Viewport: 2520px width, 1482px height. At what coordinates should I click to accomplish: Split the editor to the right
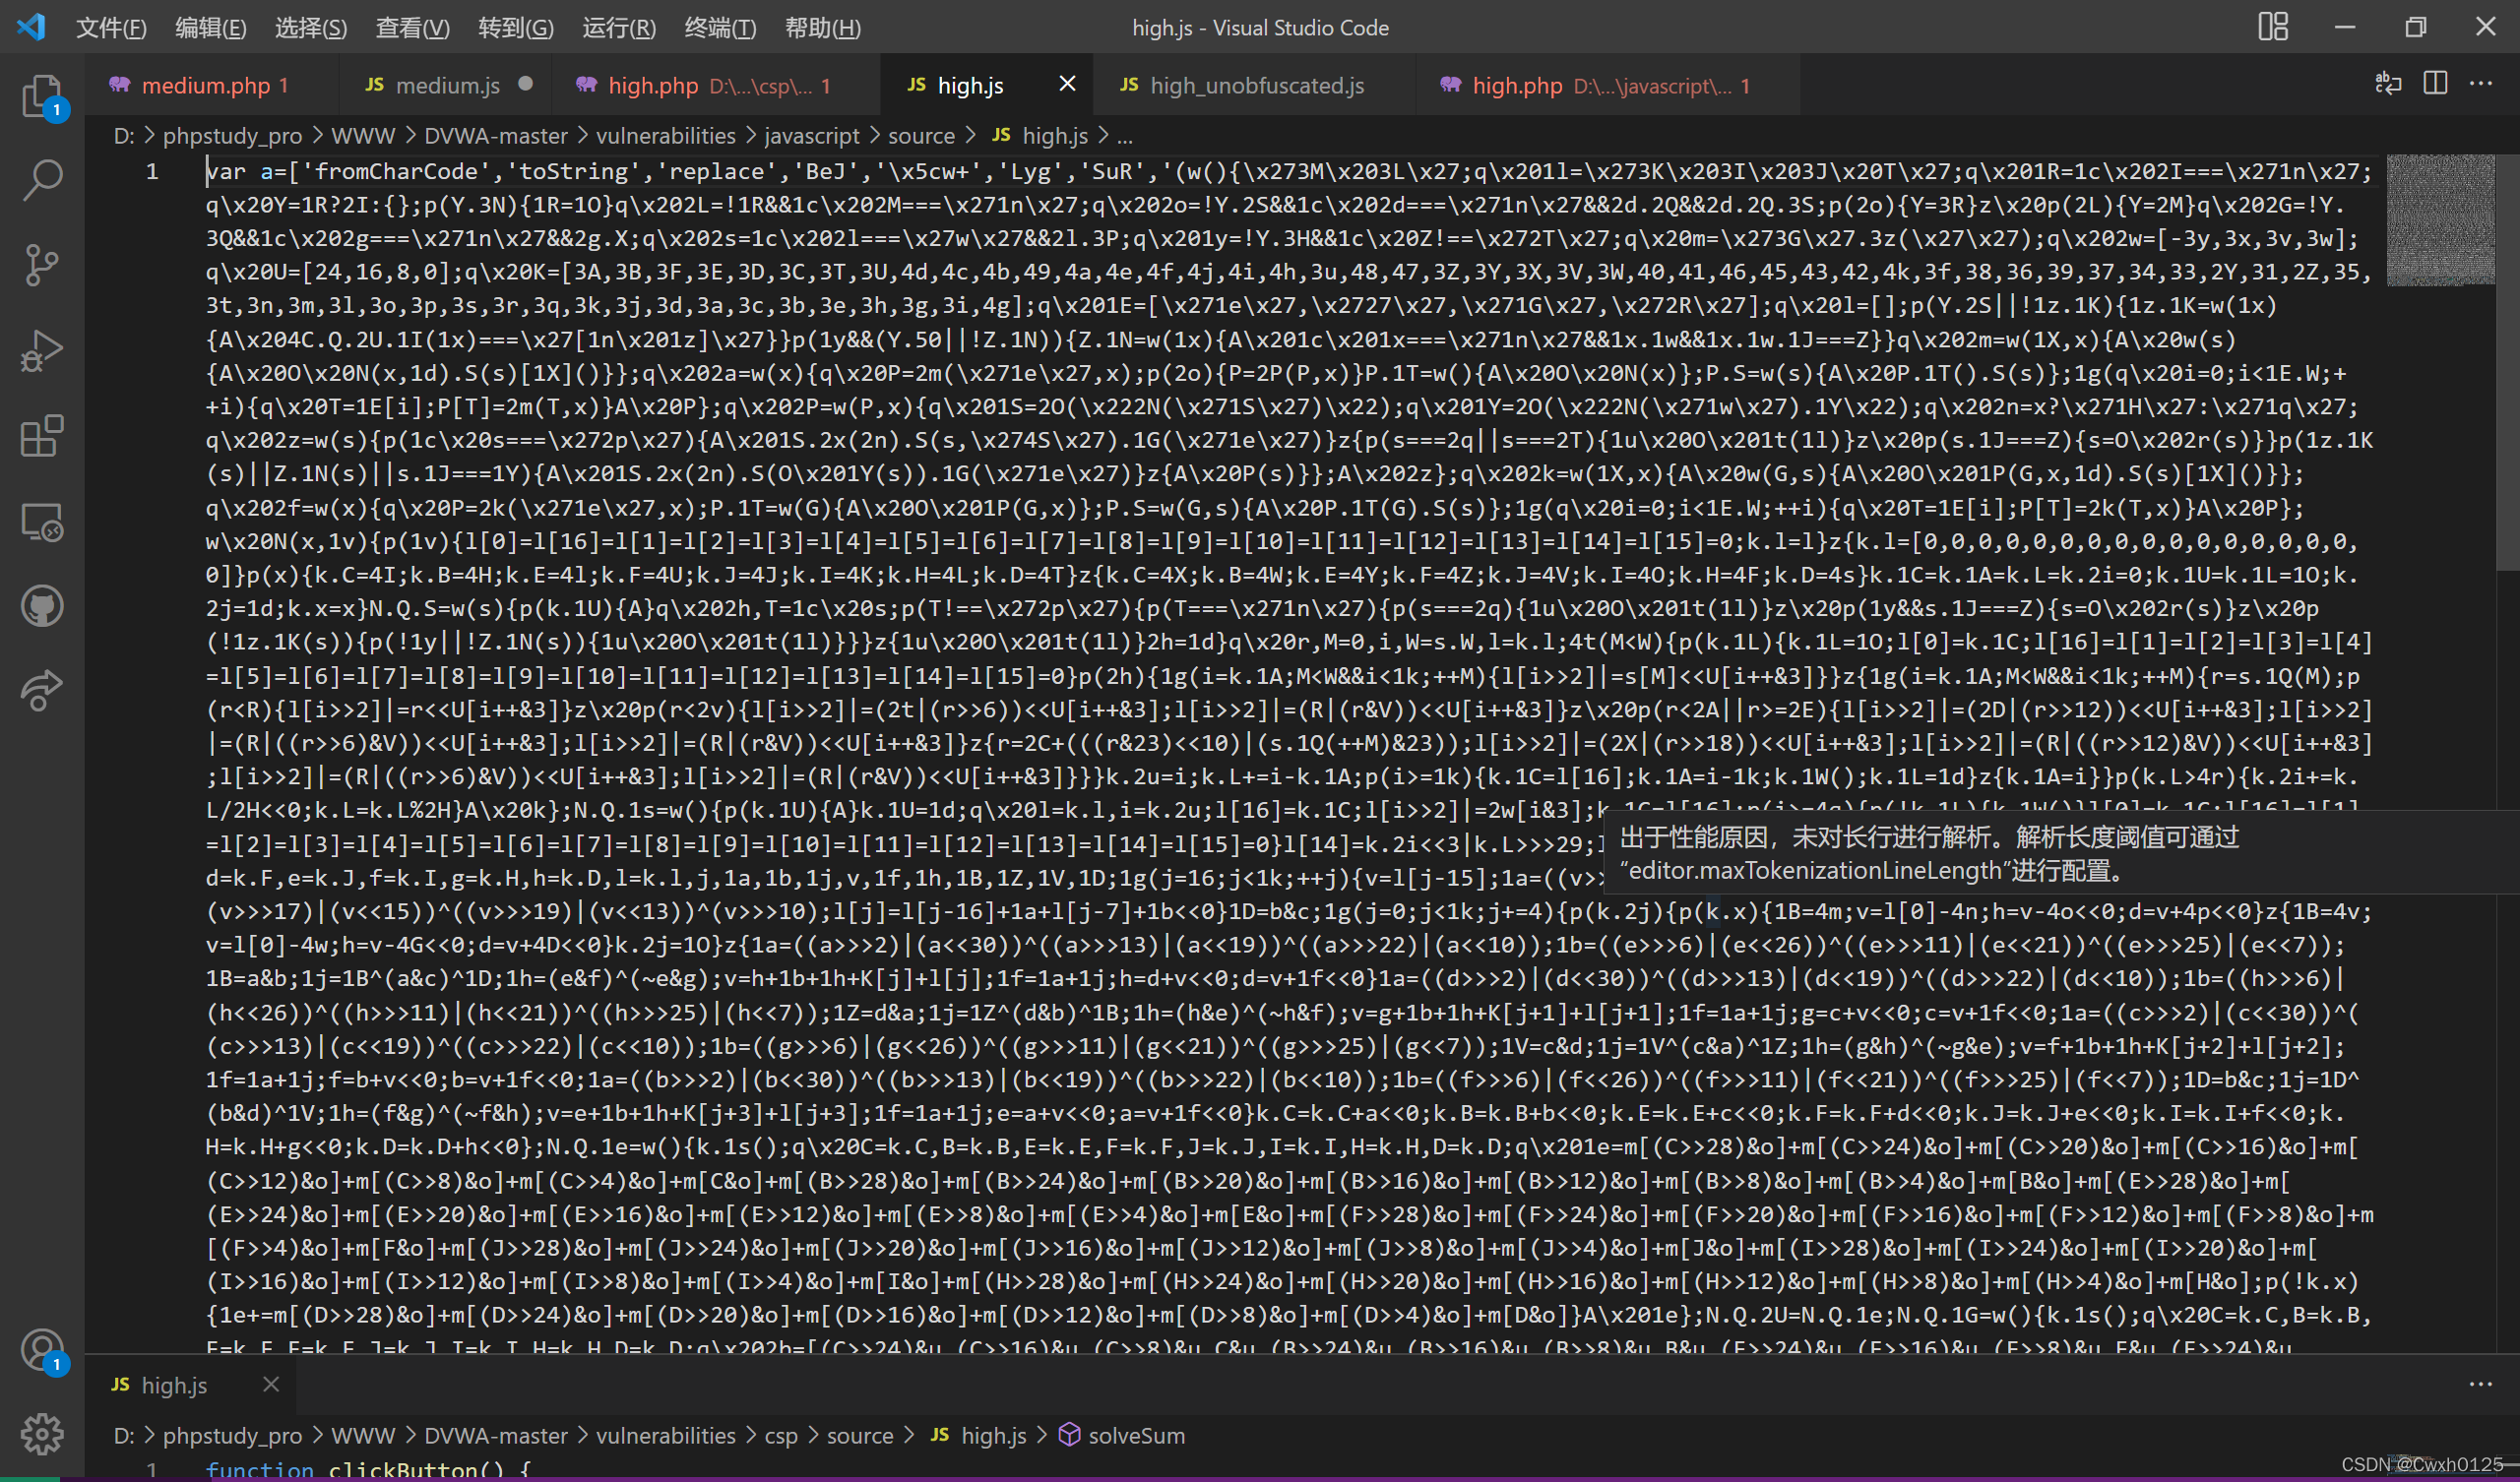pos(2435,84)
